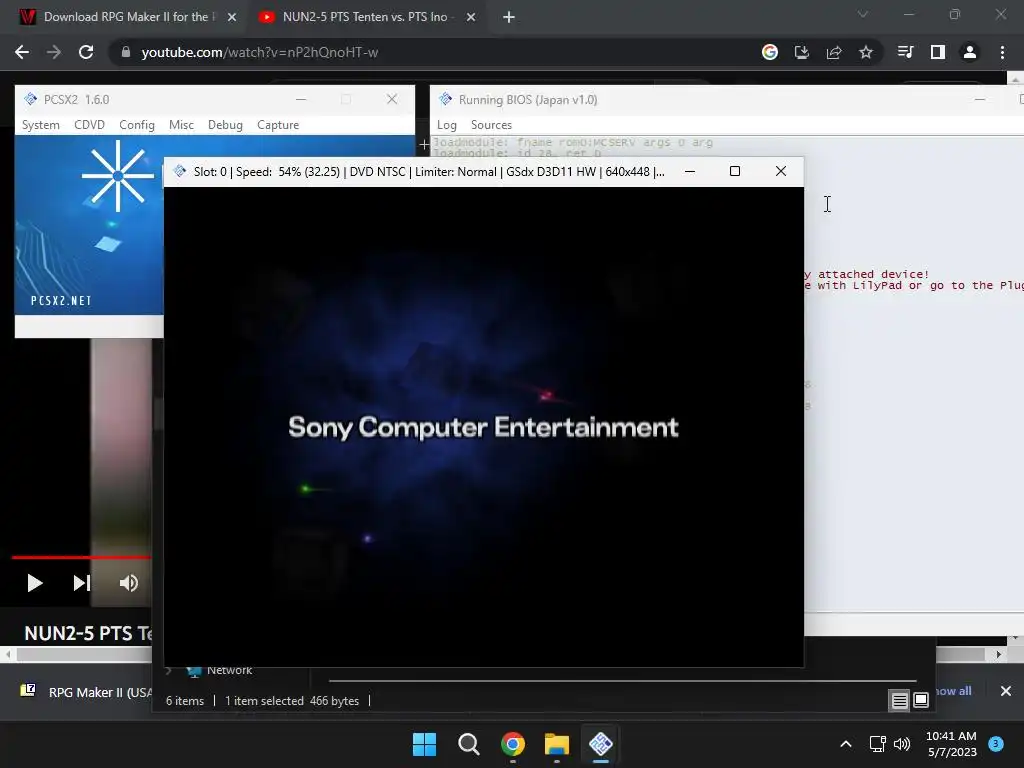Open notification badge in system tray
Screen dimensions: 1024x768
click(996, 743)
